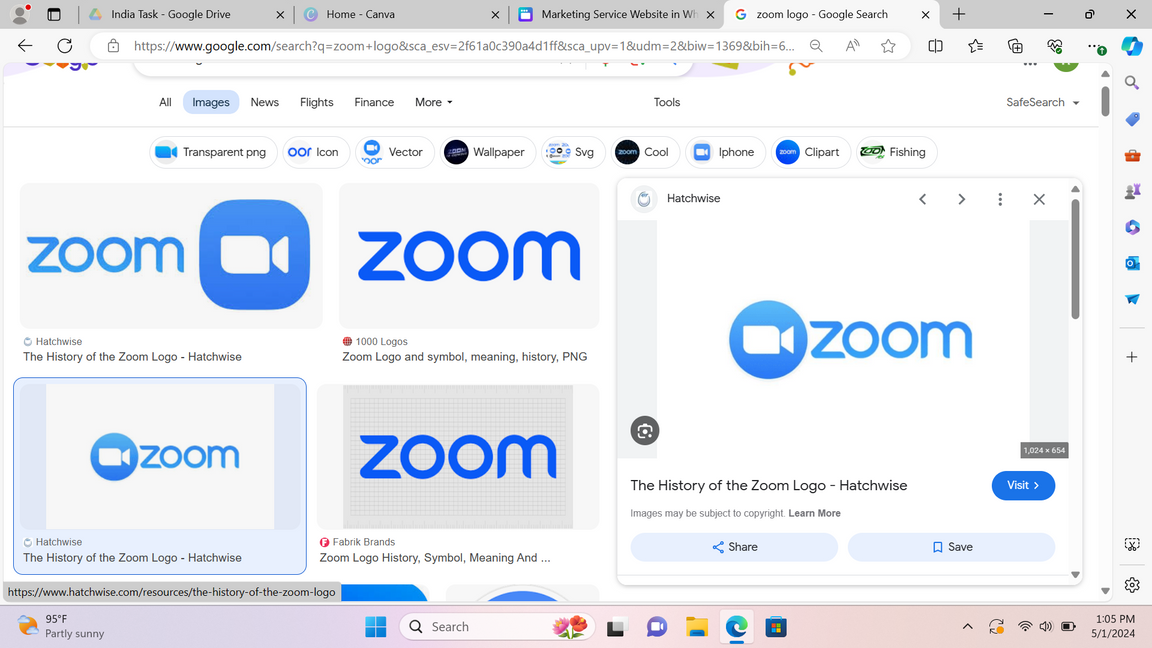The height and width of the screenshot is (648, 1152).
Task: Open the Copilot icon in Edge toolbar
Action: [x=1132, y=46]
